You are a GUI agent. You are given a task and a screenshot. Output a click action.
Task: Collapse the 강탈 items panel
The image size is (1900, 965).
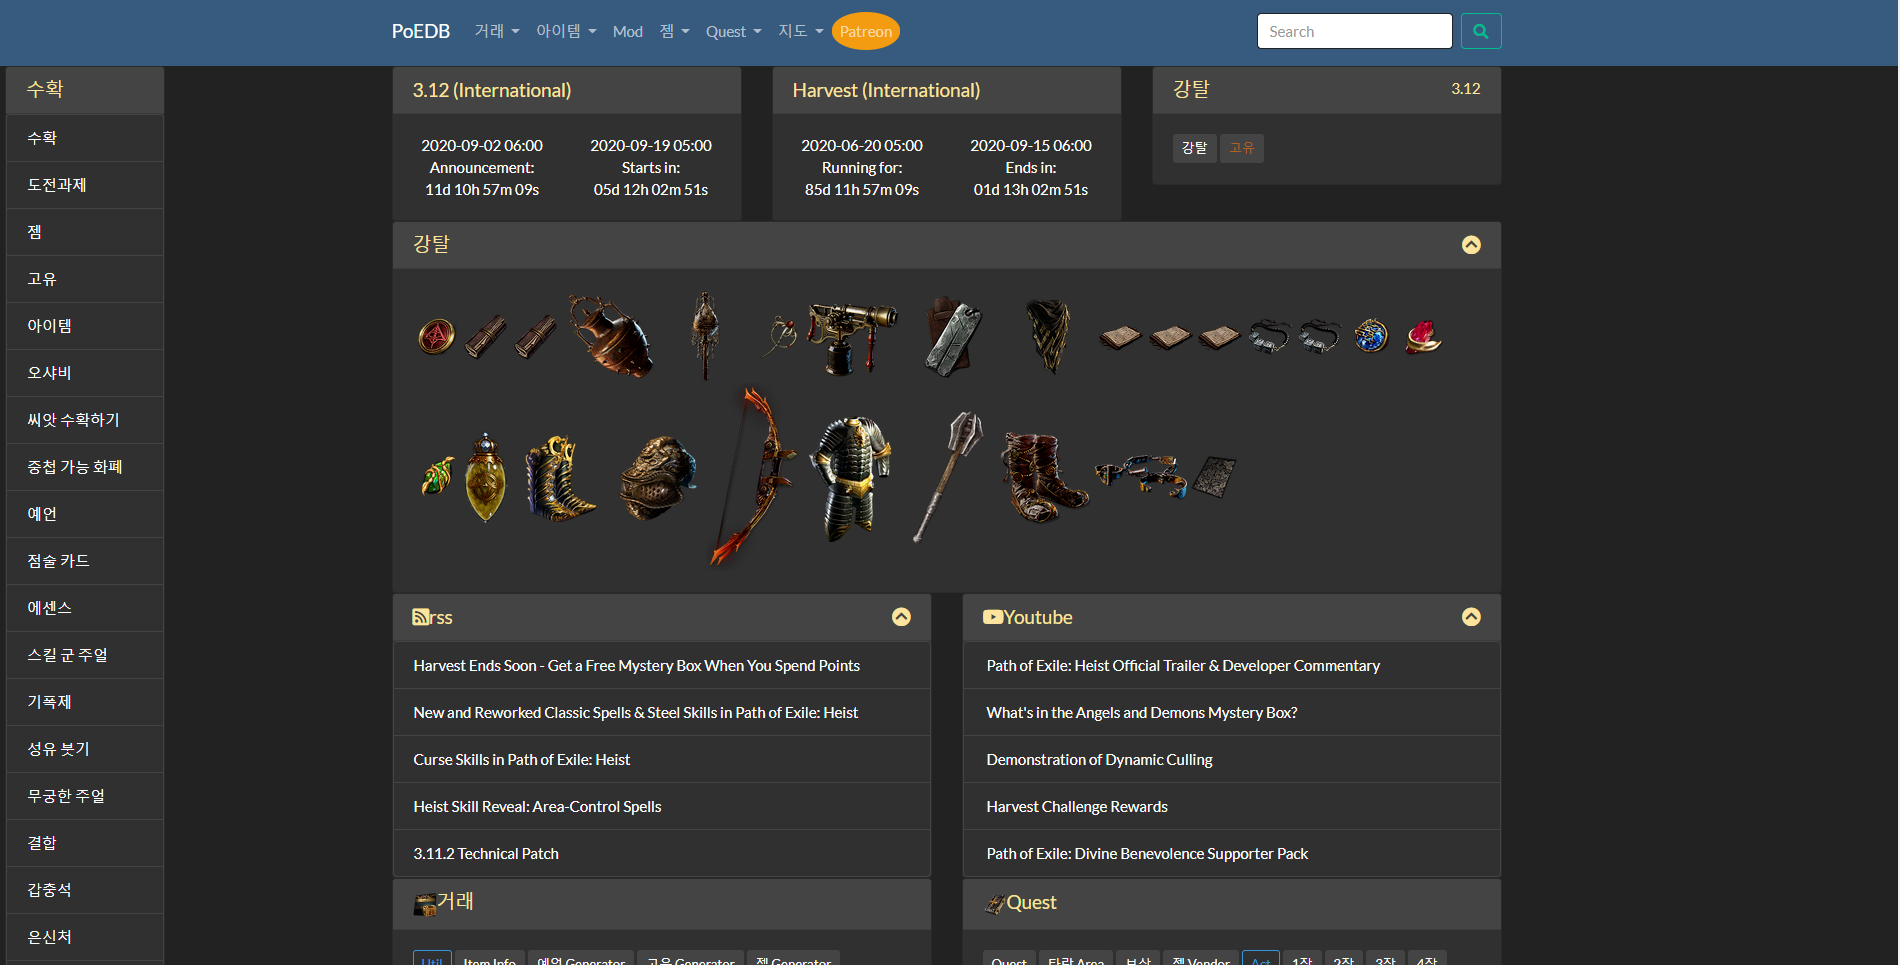pos(1471,245)
